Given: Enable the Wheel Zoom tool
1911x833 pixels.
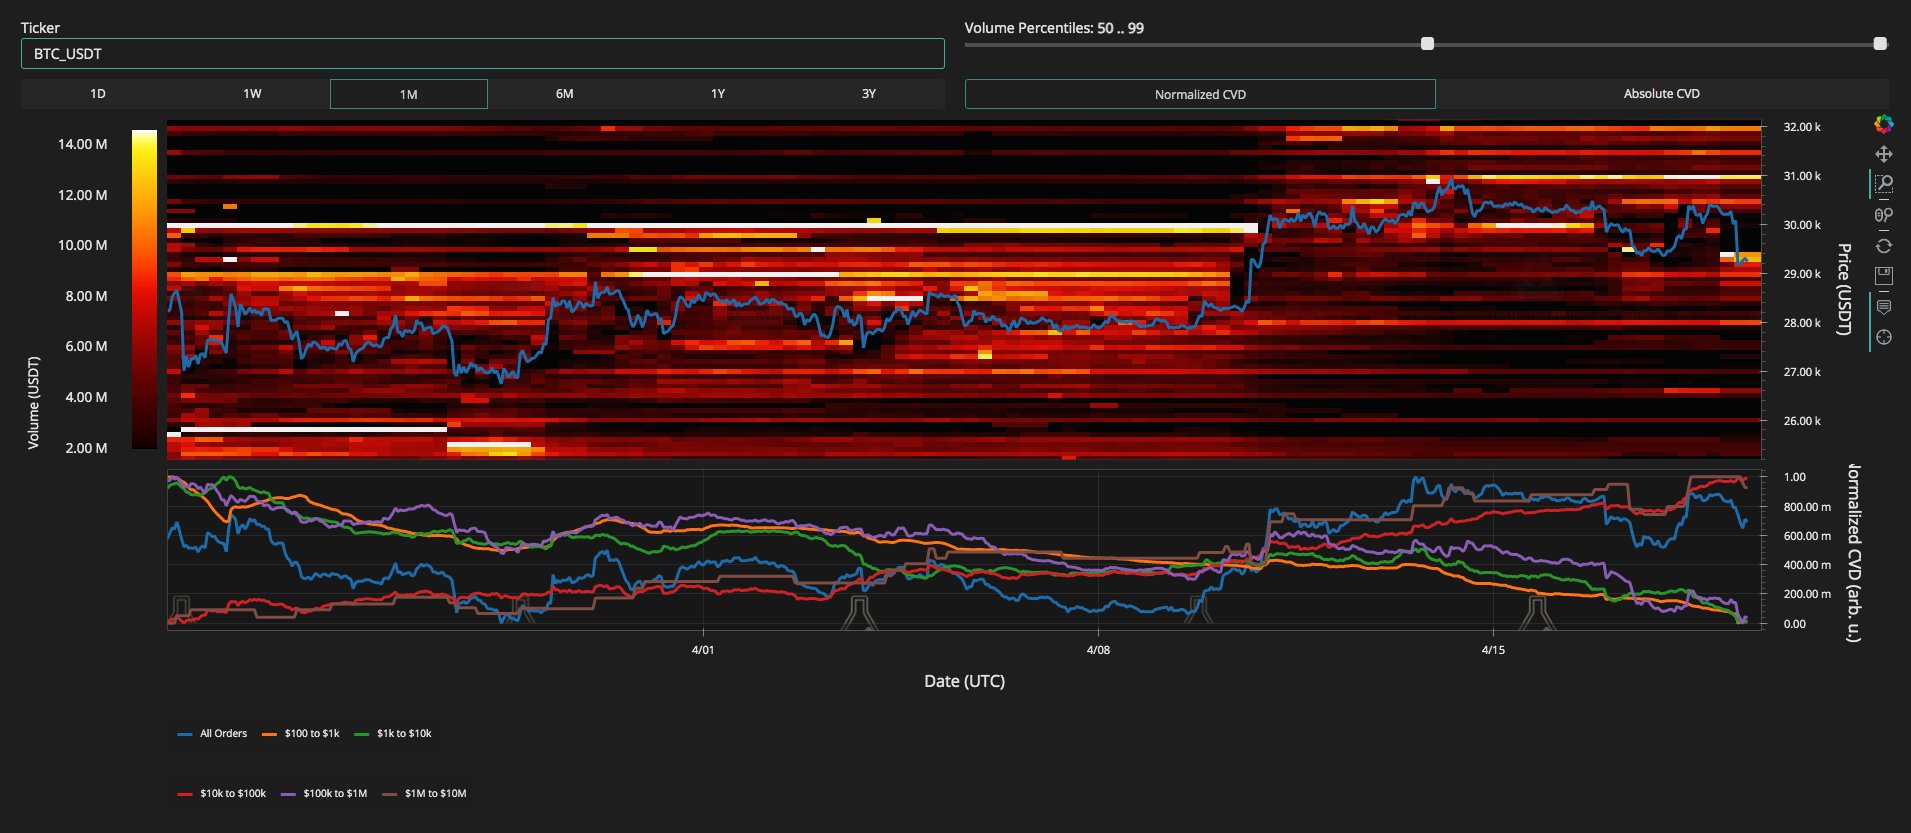Looking at the screenshot, I should coord(1883,215).
